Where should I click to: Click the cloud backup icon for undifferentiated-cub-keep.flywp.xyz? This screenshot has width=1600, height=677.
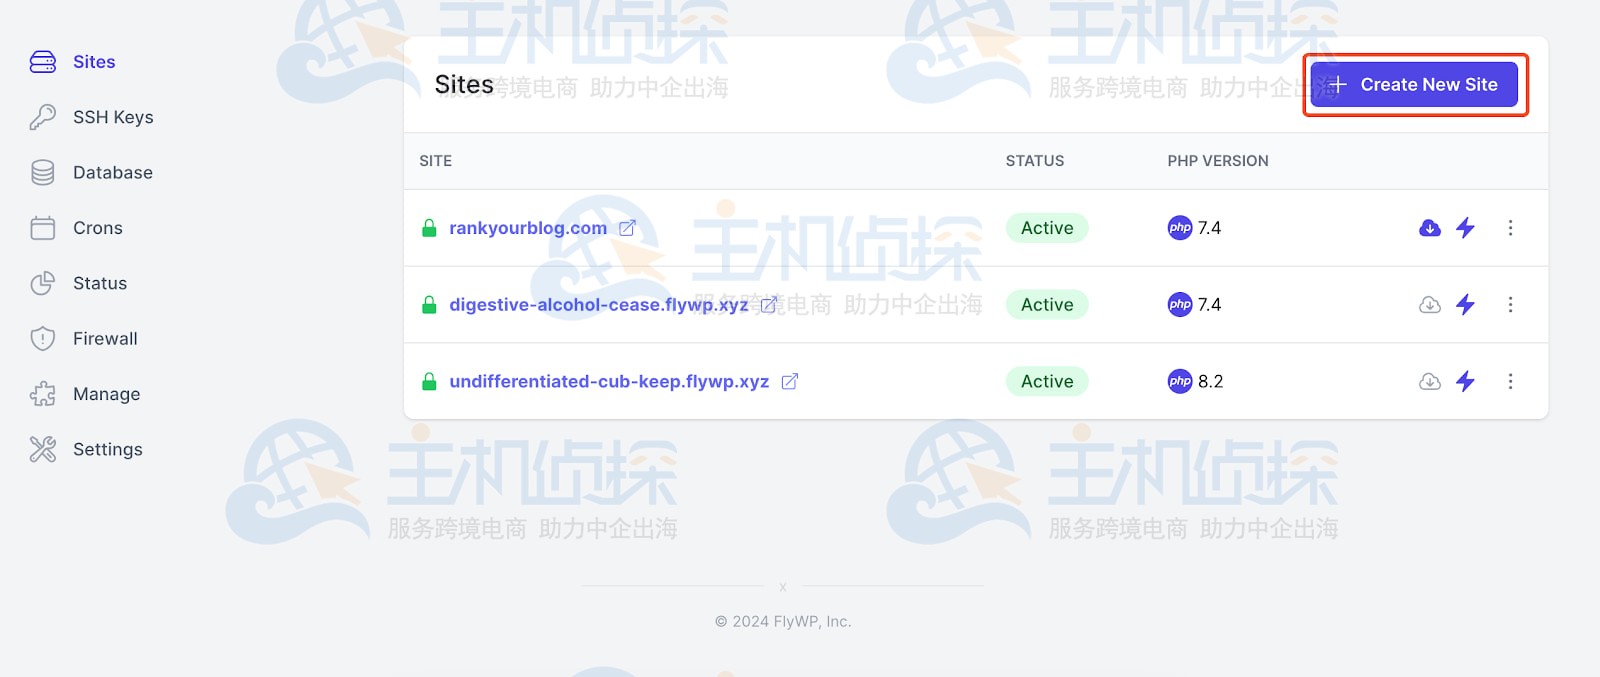1430,381
